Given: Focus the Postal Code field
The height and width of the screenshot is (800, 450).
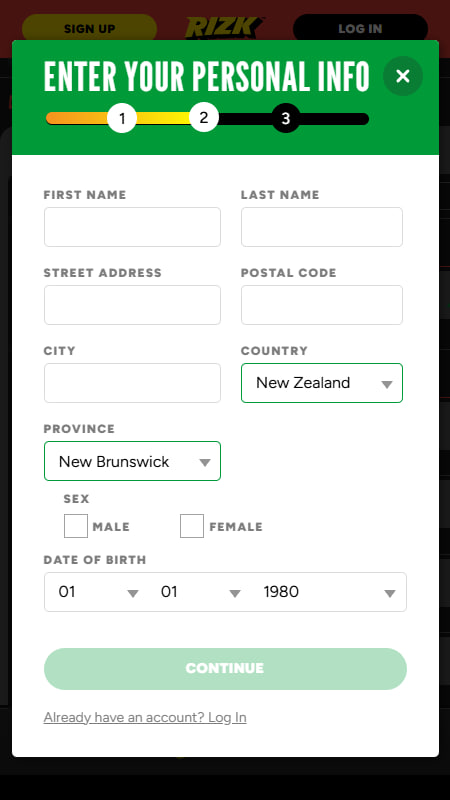Looking at the screenshot, I should (x=322, y=305).
